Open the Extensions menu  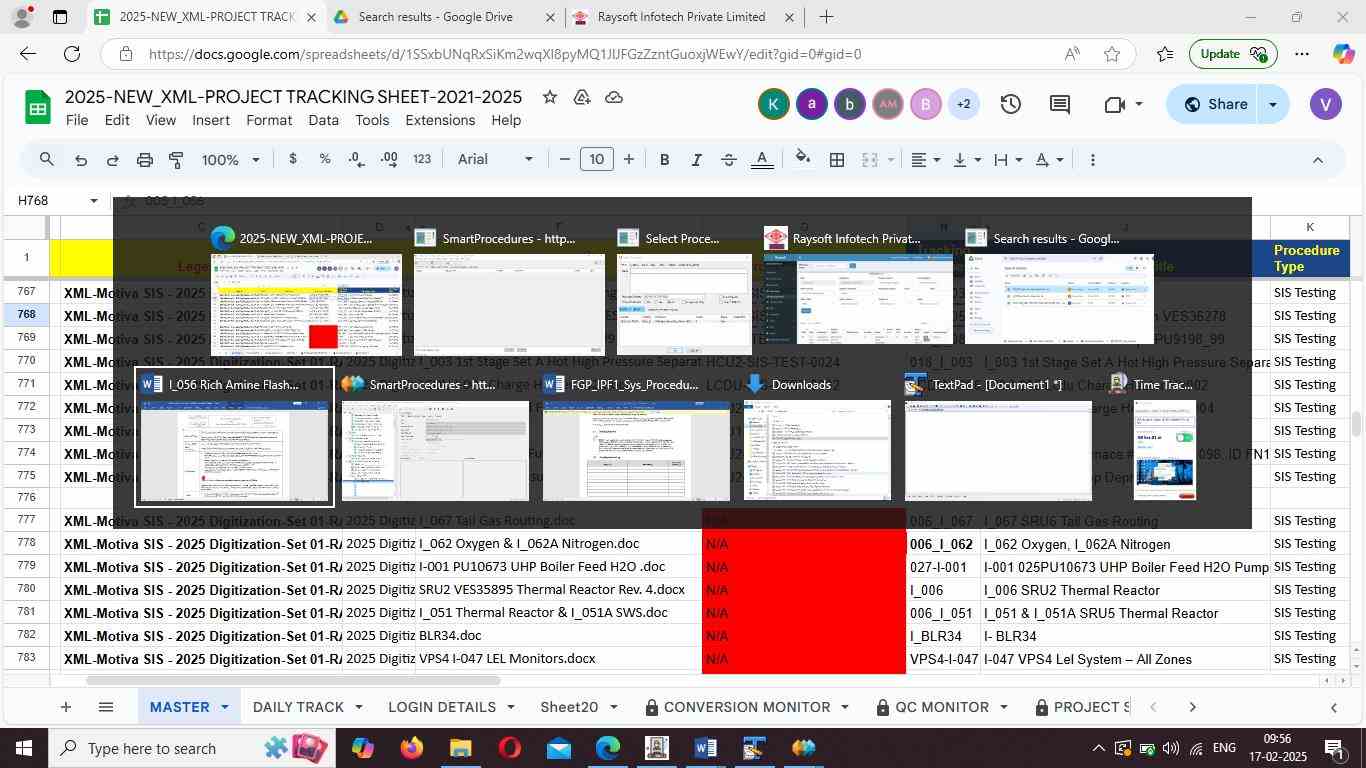440,120
